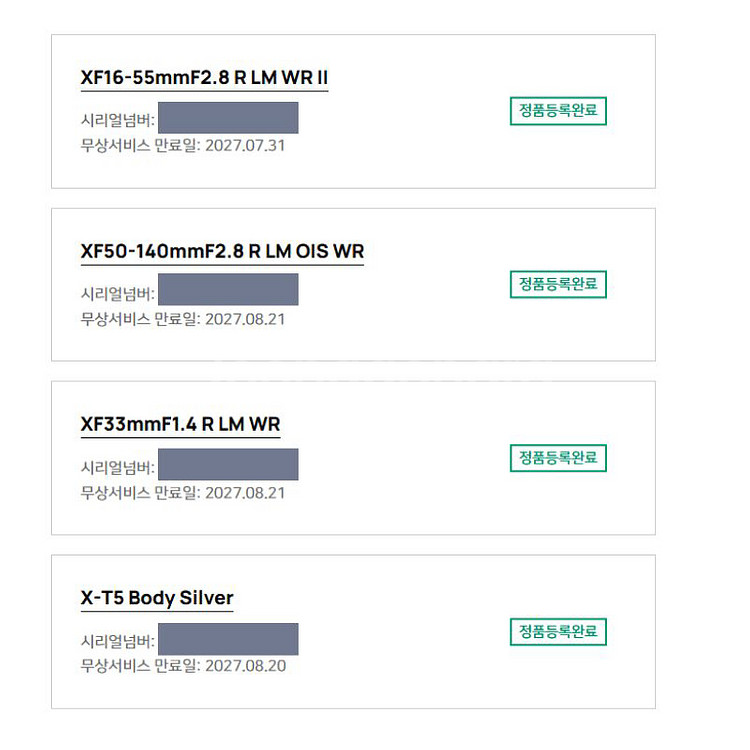The image size is (750, 750).
Task: Click the 정품등록완료 badge for XF50-140mm lens
Action: tap(558, 284)
